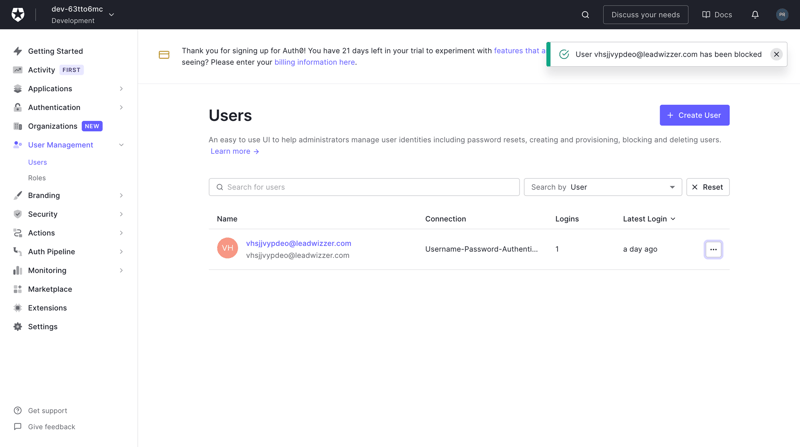
Task: Click the Logins column header
Action: [x=567, y=219]
